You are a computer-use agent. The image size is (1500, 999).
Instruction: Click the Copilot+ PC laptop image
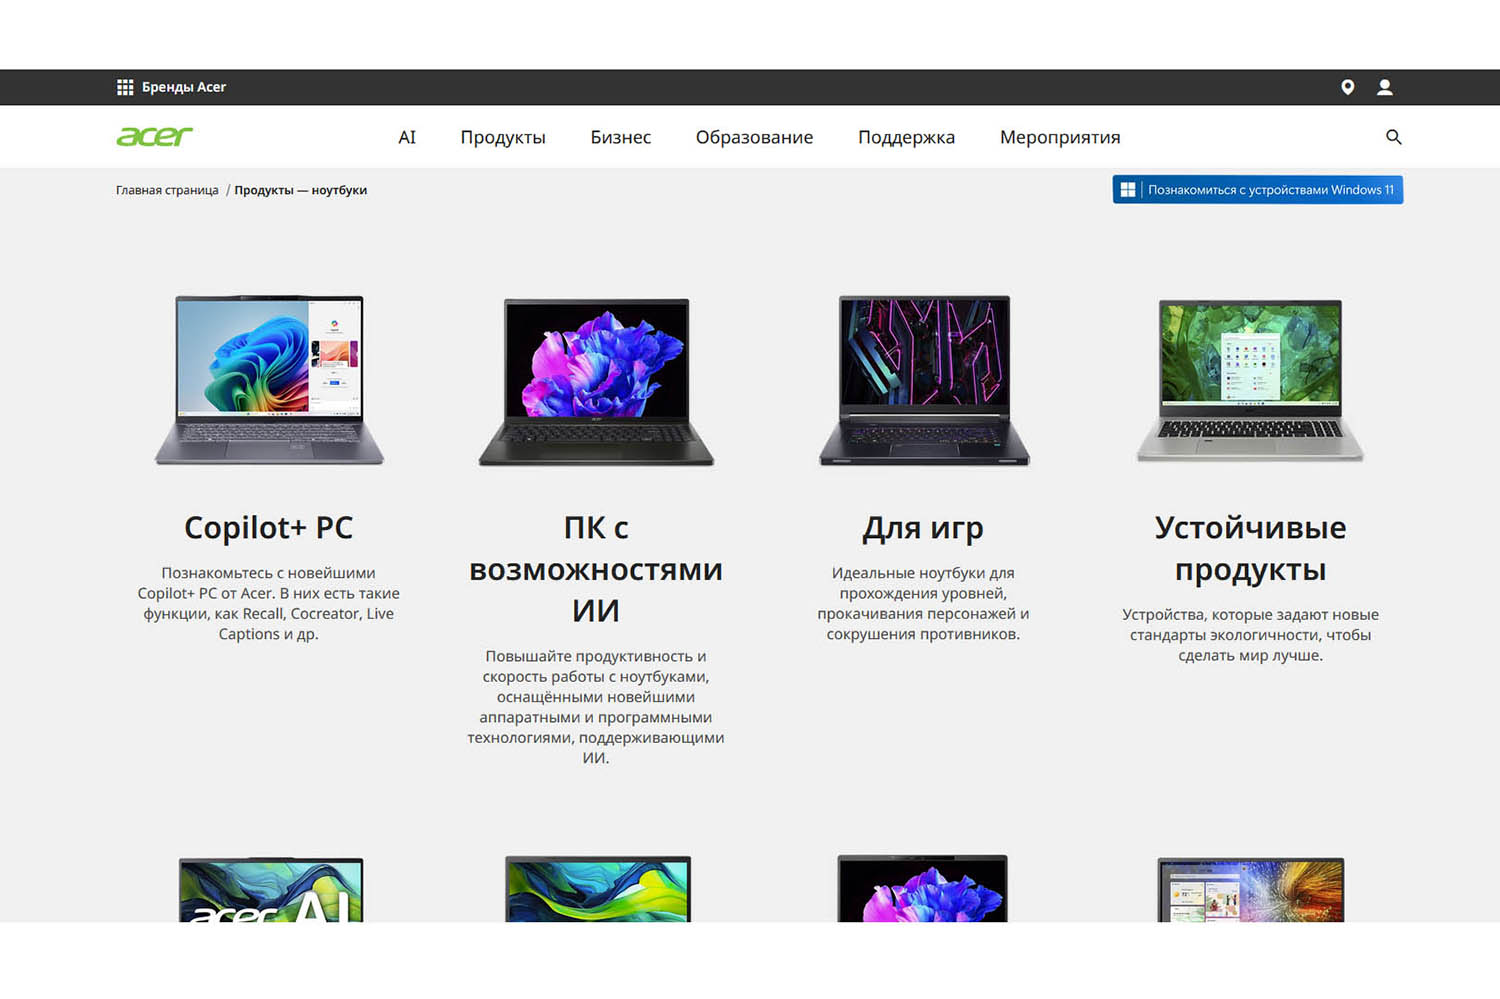(269, 380)
